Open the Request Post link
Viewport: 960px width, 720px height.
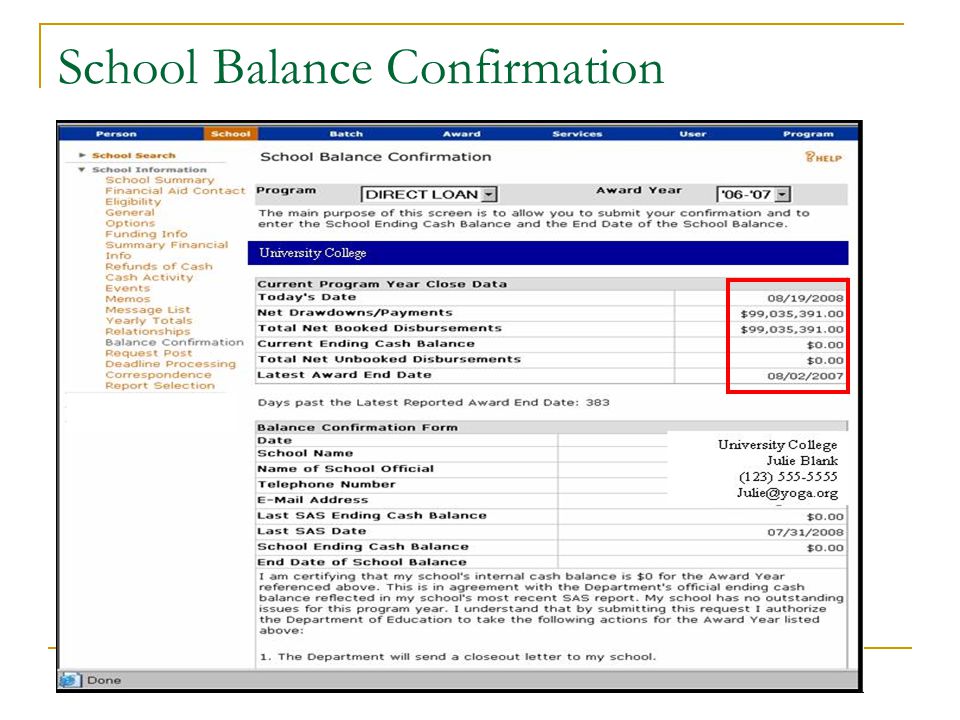[x=148, y=353]
